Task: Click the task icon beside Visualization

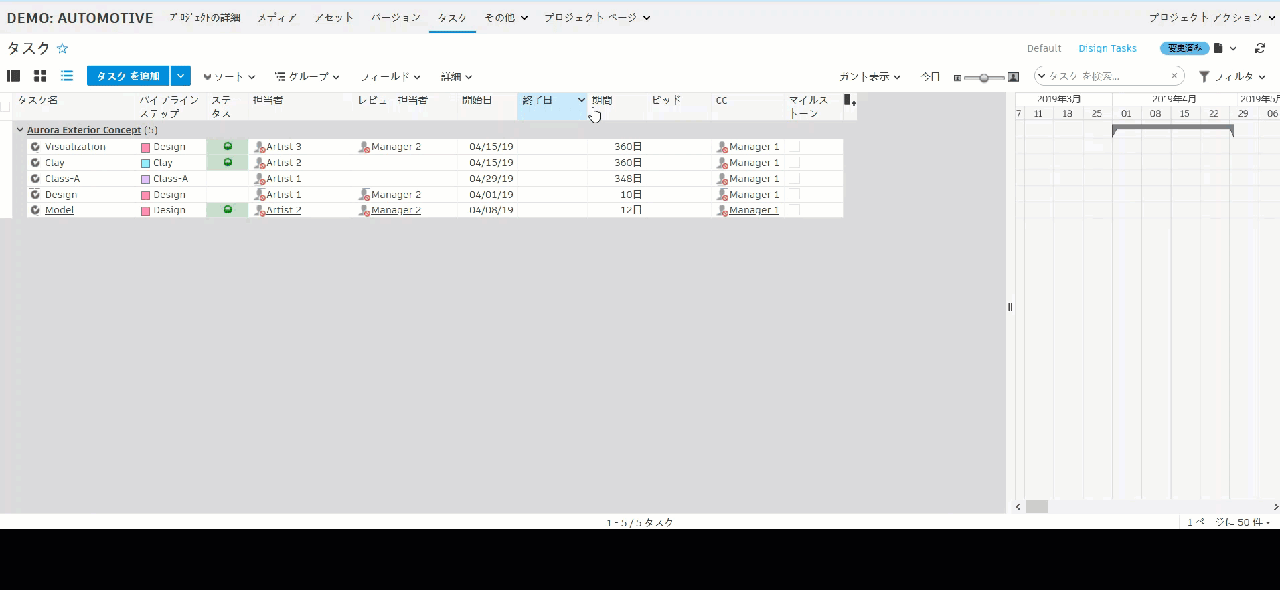Action: click(x=35, y=146)
